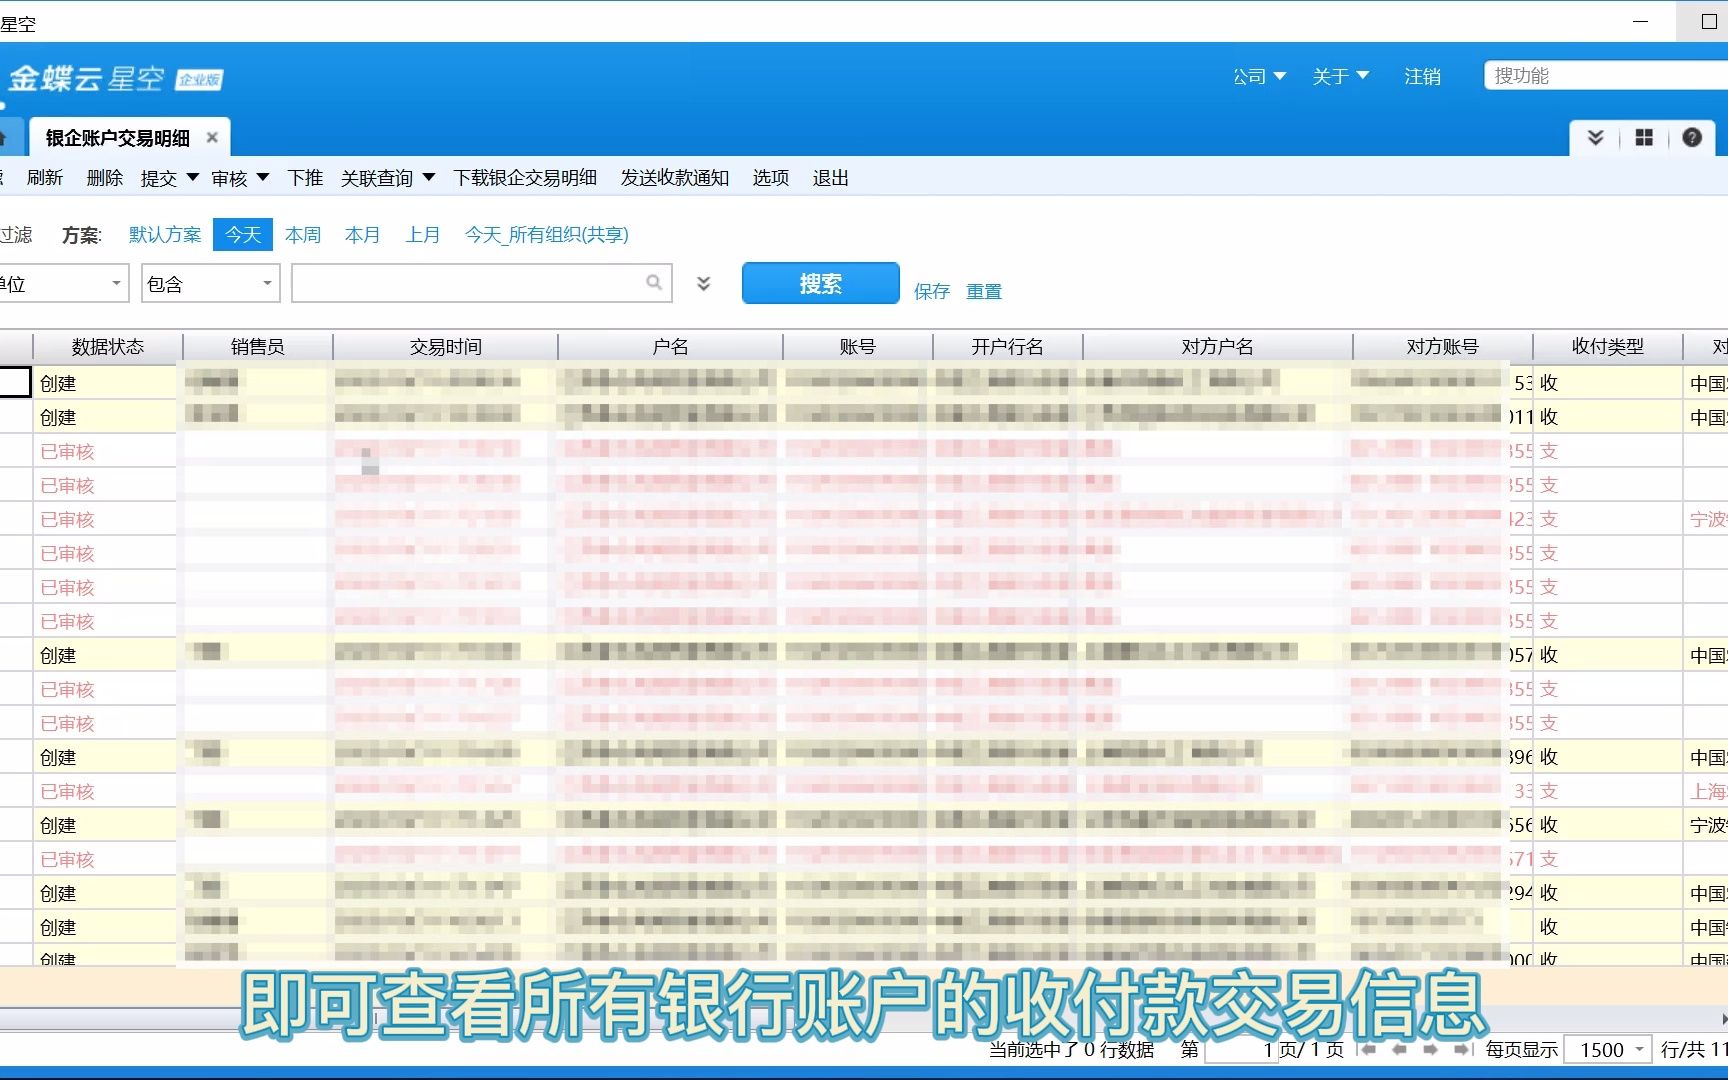
Task: Open the filter field dropdown ending in 位
Action: coord(64,284)
